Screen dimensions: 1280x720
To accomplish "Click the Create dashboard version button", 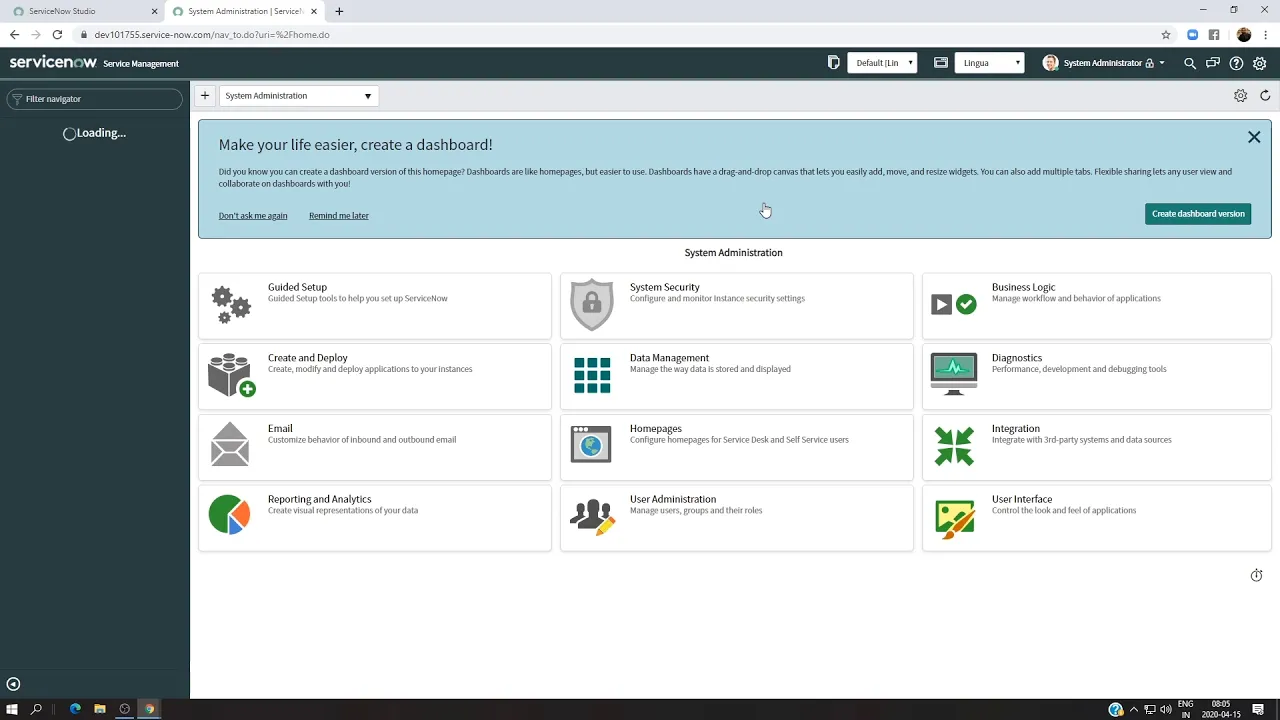I will click(1197, 213).
